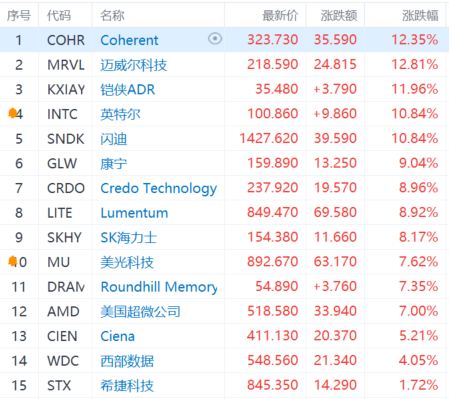449x399 pixels.
Task: Sort by 涨跌幅 column header
Action: [420, 15]
